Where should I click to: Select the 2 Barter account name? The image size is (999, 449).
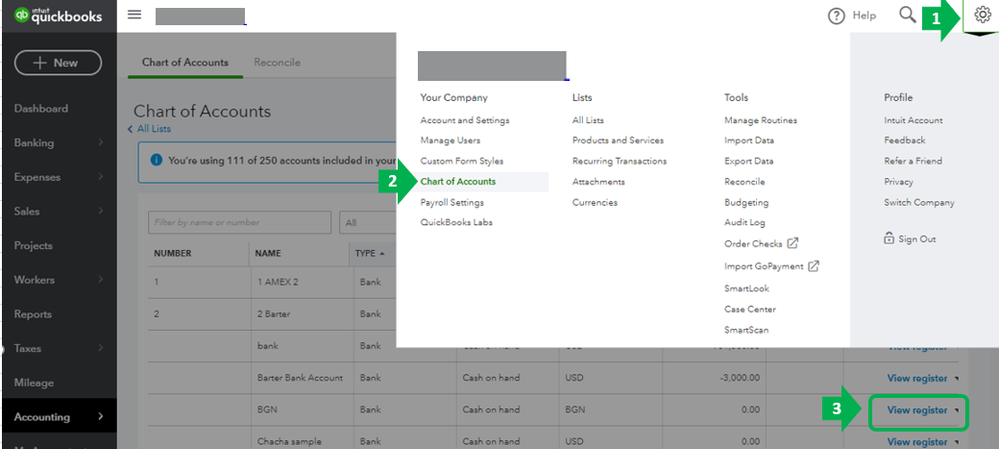pos(275,314)
